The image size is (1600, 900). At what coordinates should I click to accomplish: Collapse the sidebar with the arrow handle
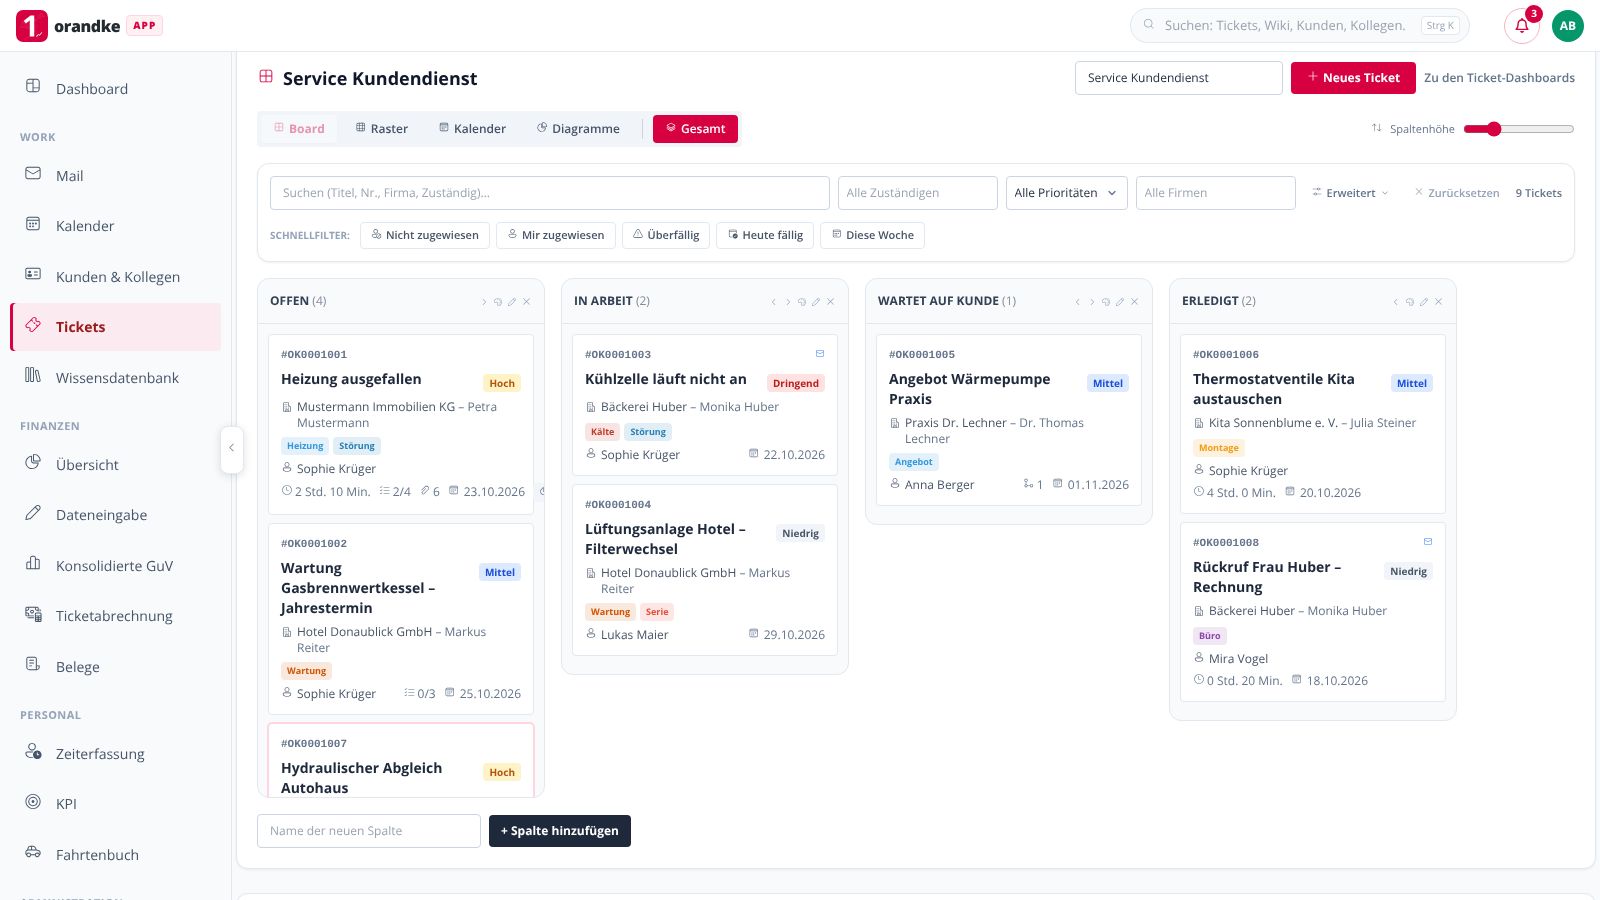coord(231,448)
